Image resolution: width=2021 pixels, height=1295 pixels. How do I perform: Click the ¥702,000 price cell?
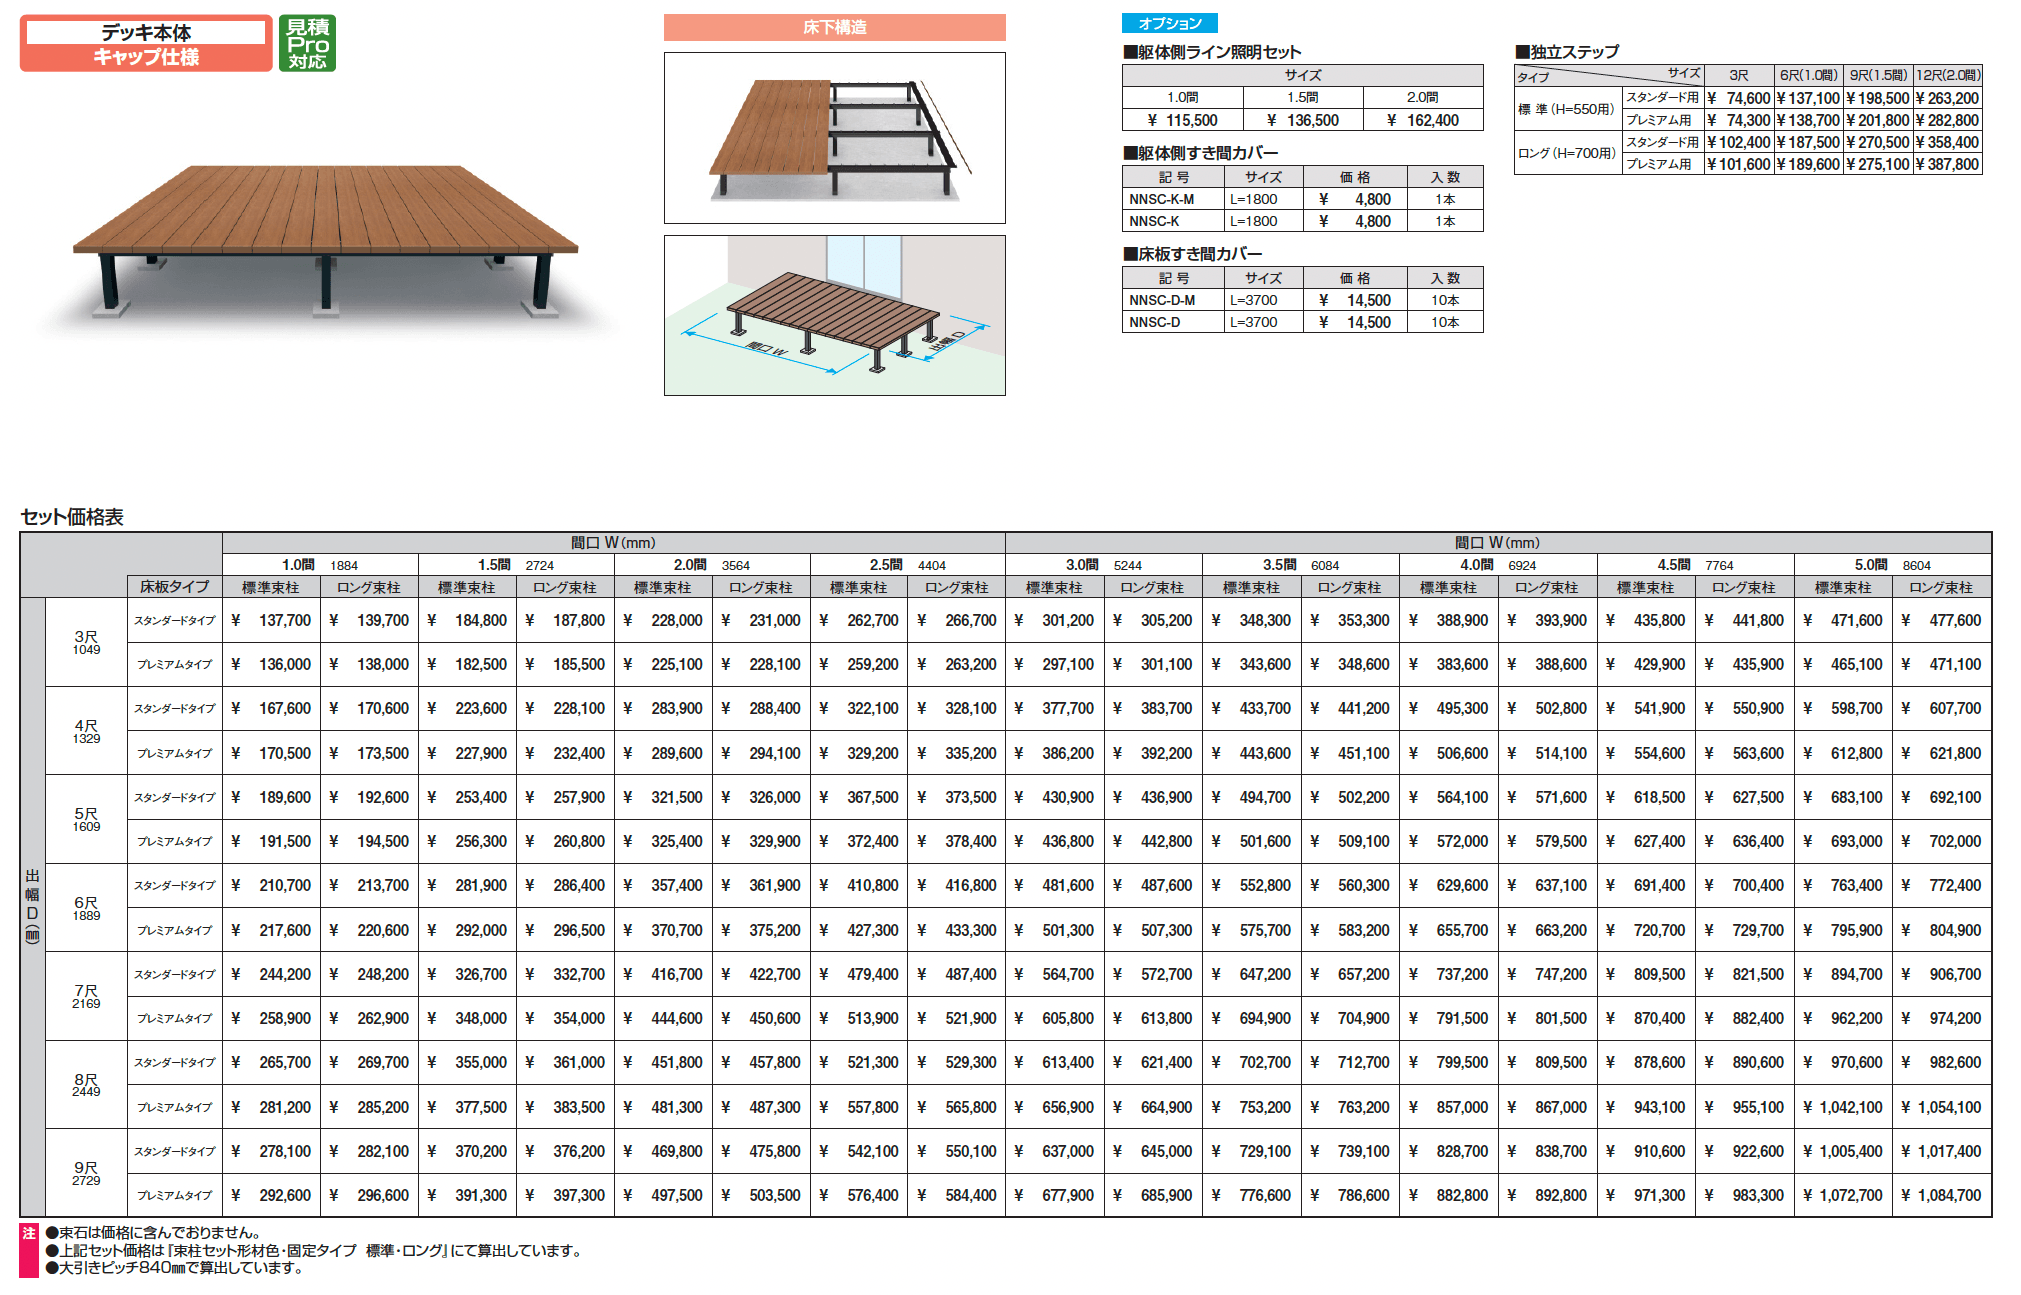pos(1941,841)
